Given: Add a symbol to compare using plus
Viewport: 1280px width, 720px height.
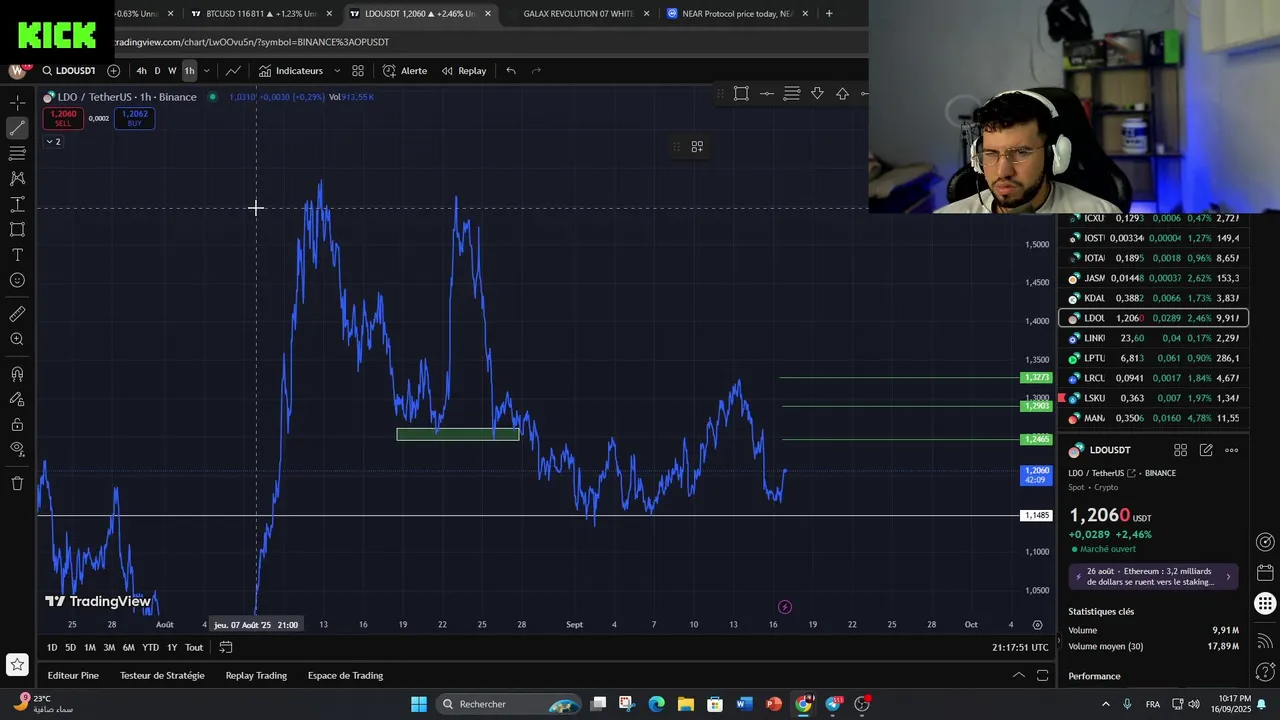Looking at the screenshot, I should coord(113,71).
